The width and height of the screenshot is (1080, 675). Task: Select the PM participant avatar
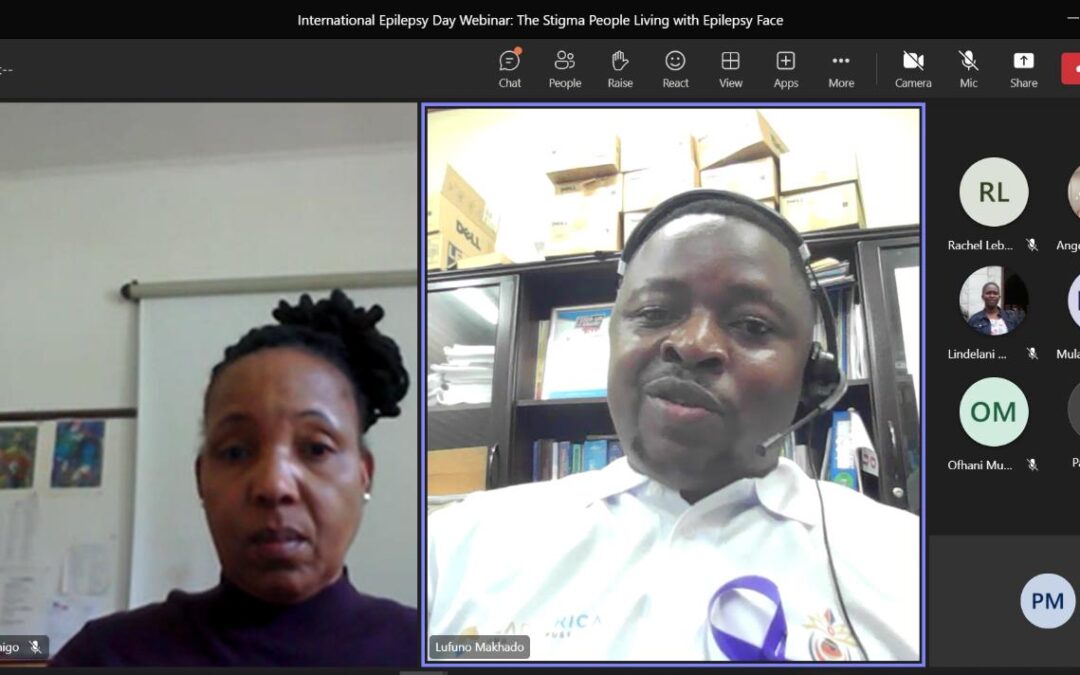click(1047, 601)
